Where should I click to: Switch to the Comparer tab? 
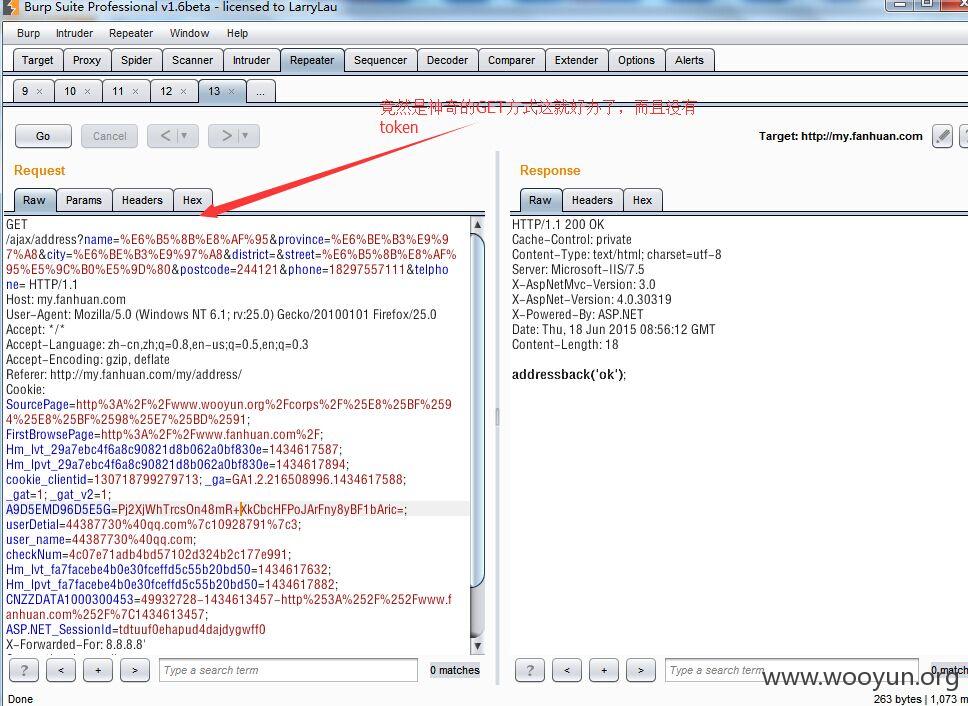(511, 60)
